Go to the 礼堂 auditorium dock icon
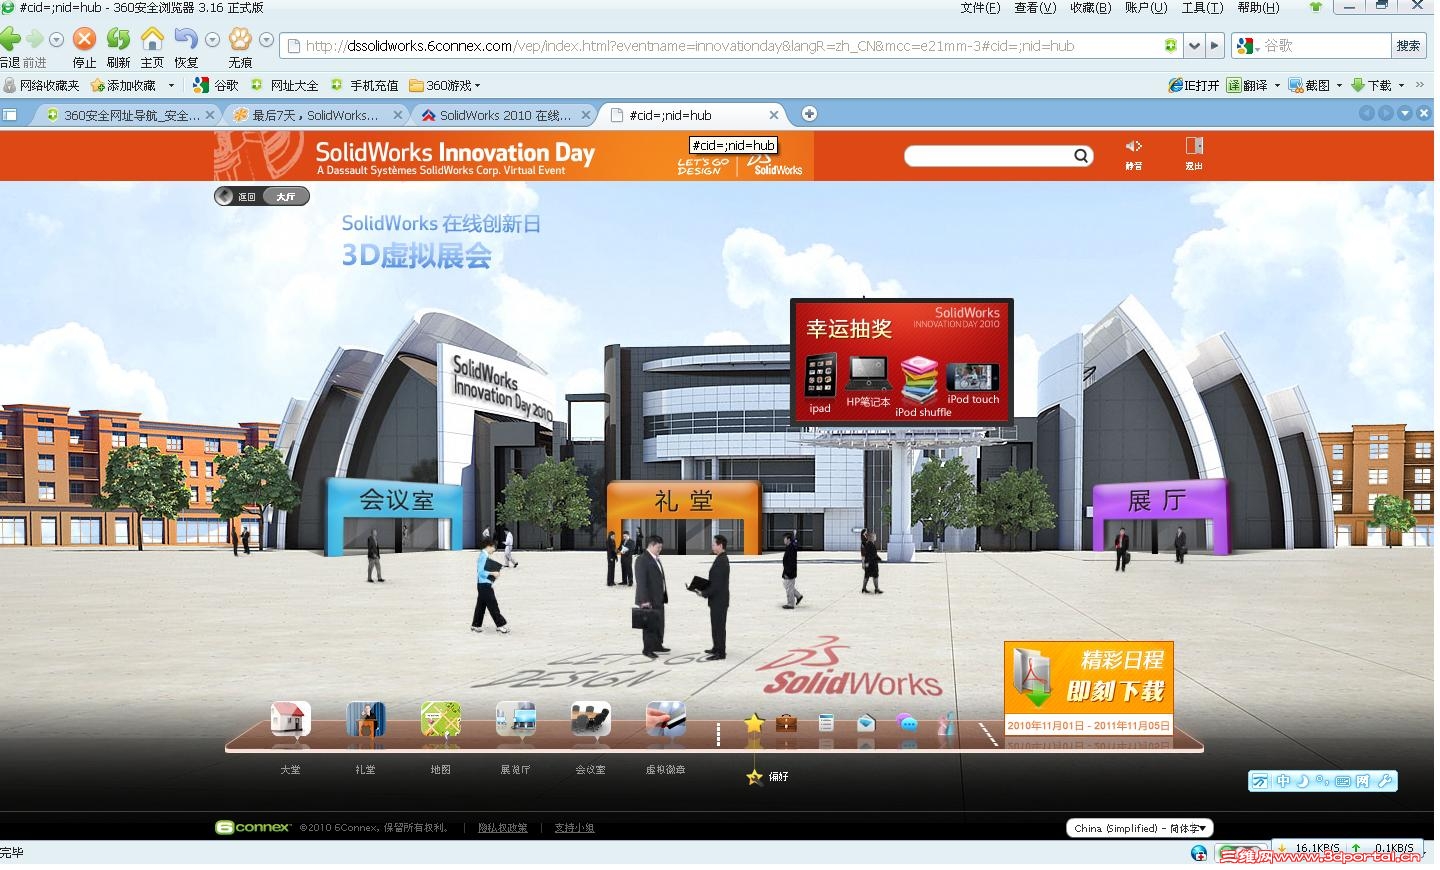 (365, 719)
